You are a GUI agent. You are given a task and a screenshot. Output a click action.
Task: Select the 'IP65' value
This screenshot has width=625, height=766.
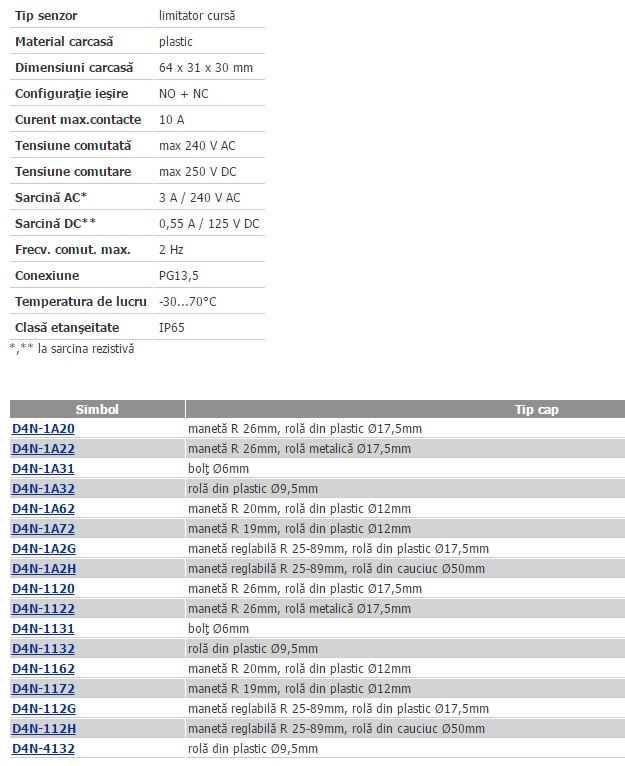click(x=172, y=327)
